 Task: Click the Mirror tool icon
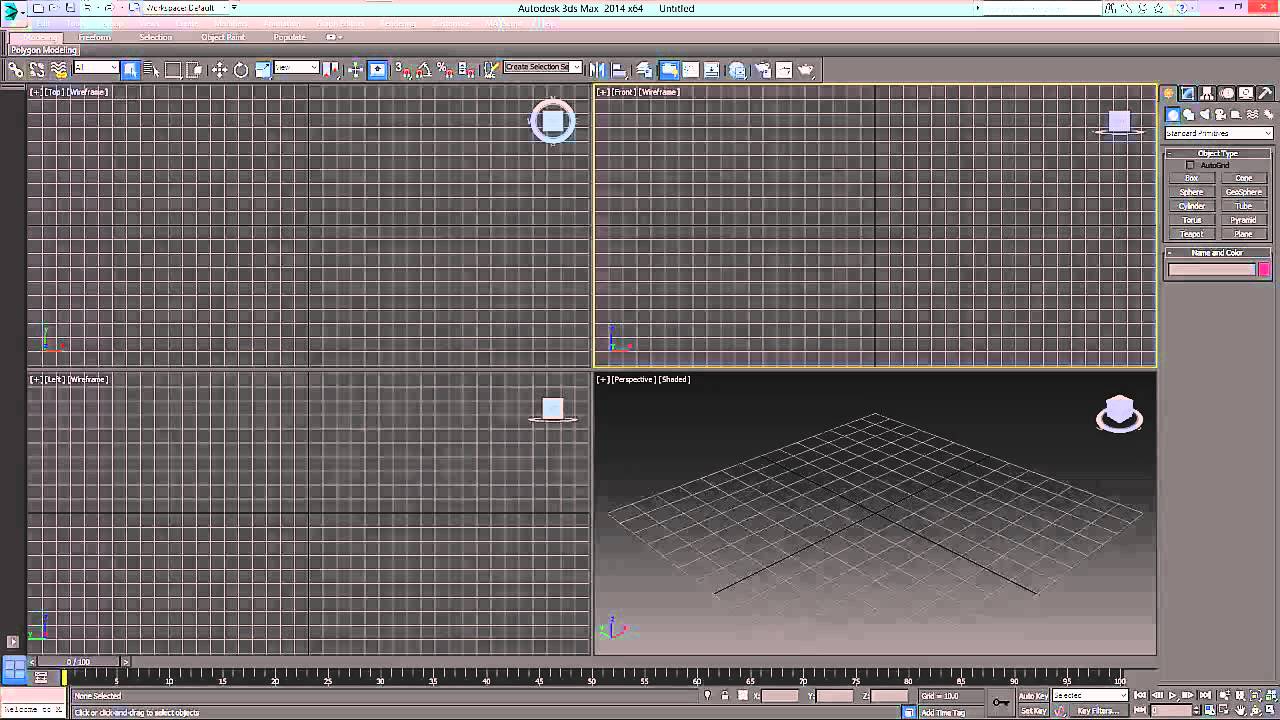pos(597,70)
